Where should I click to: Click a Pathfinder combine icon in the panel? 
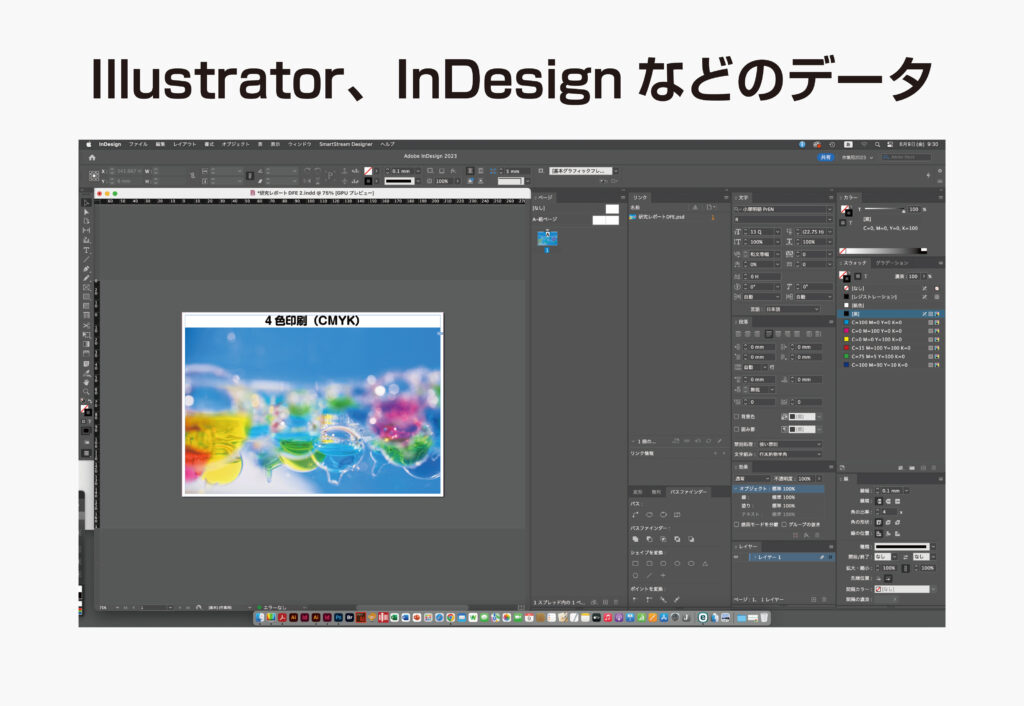tap(636, 538)
